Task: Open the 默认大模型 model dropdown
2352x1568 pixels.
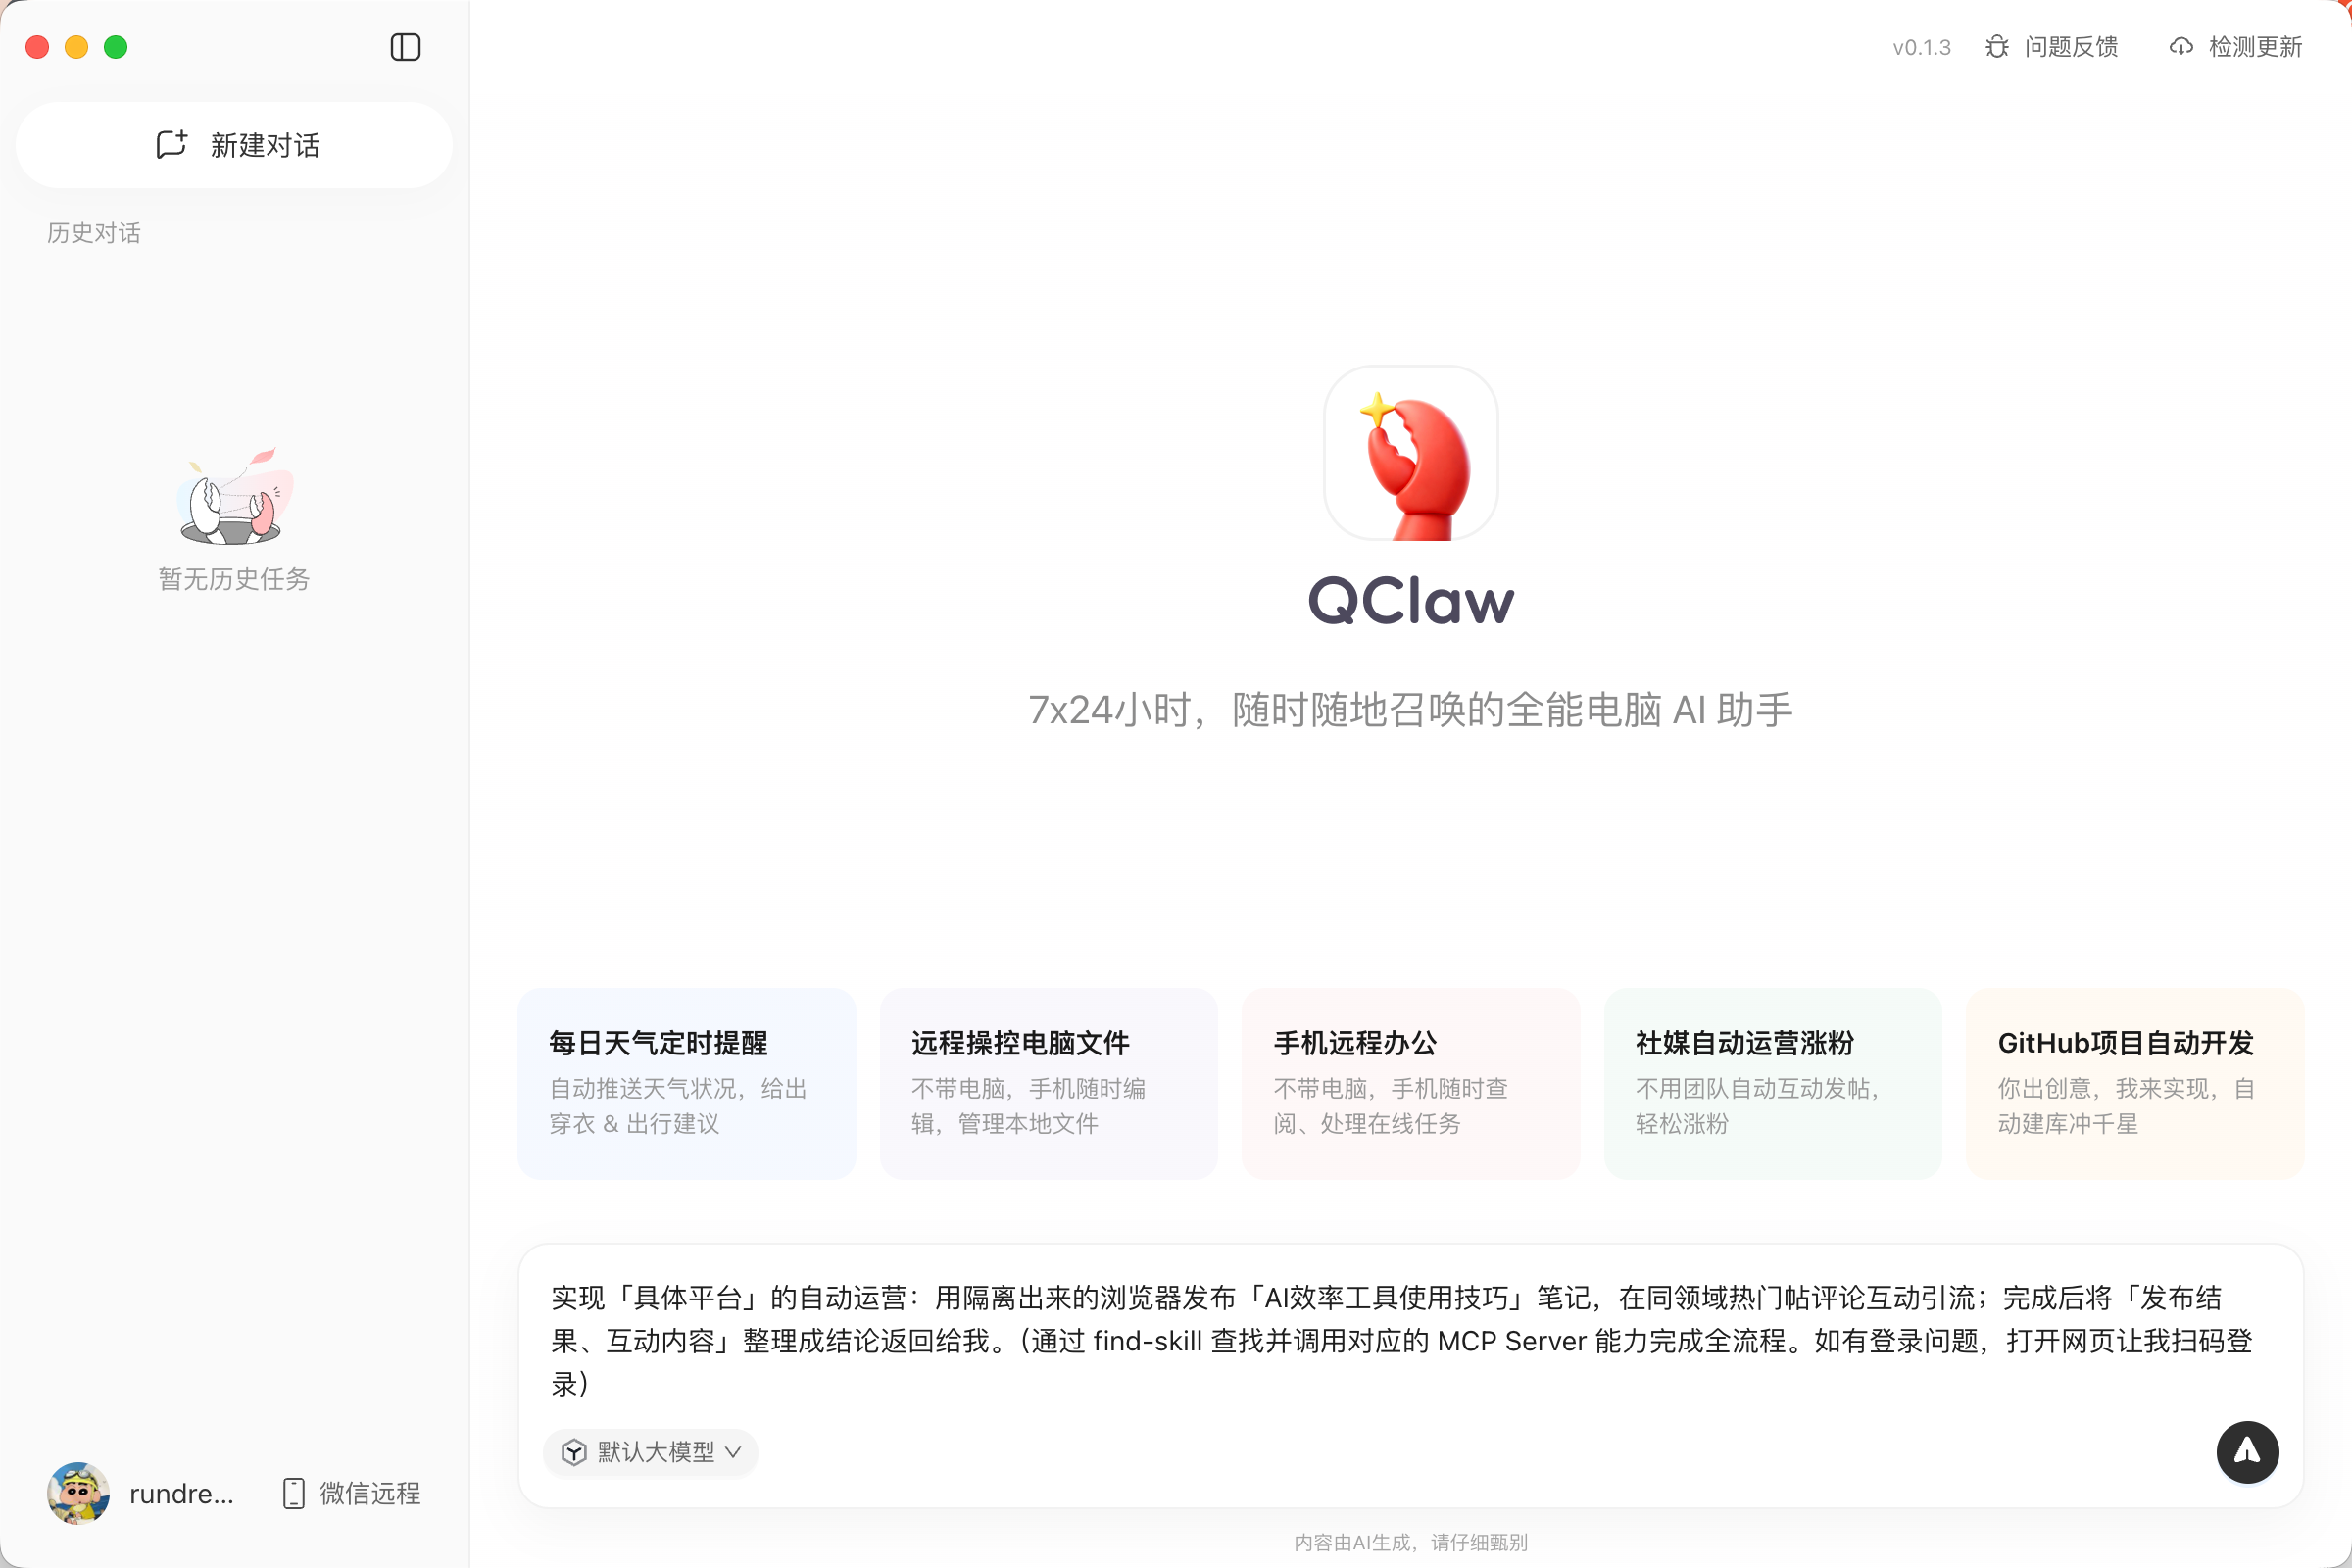Action: 650,1452
